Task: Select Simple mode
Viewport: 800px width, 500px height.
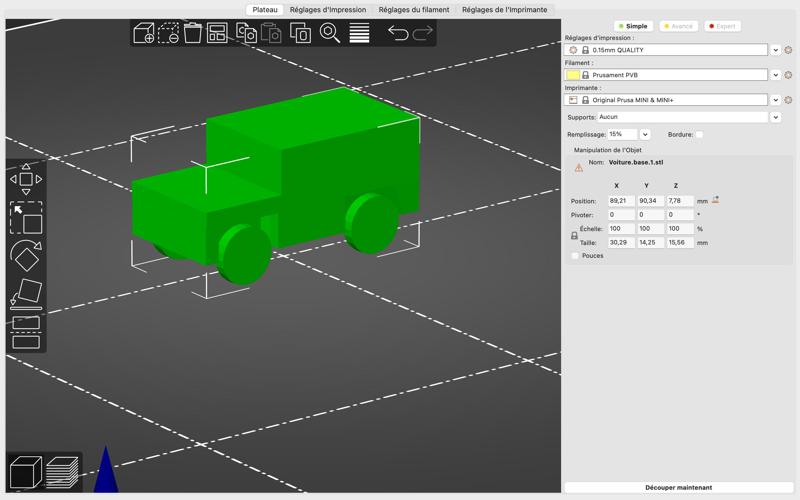Action: tap(633, 26)
